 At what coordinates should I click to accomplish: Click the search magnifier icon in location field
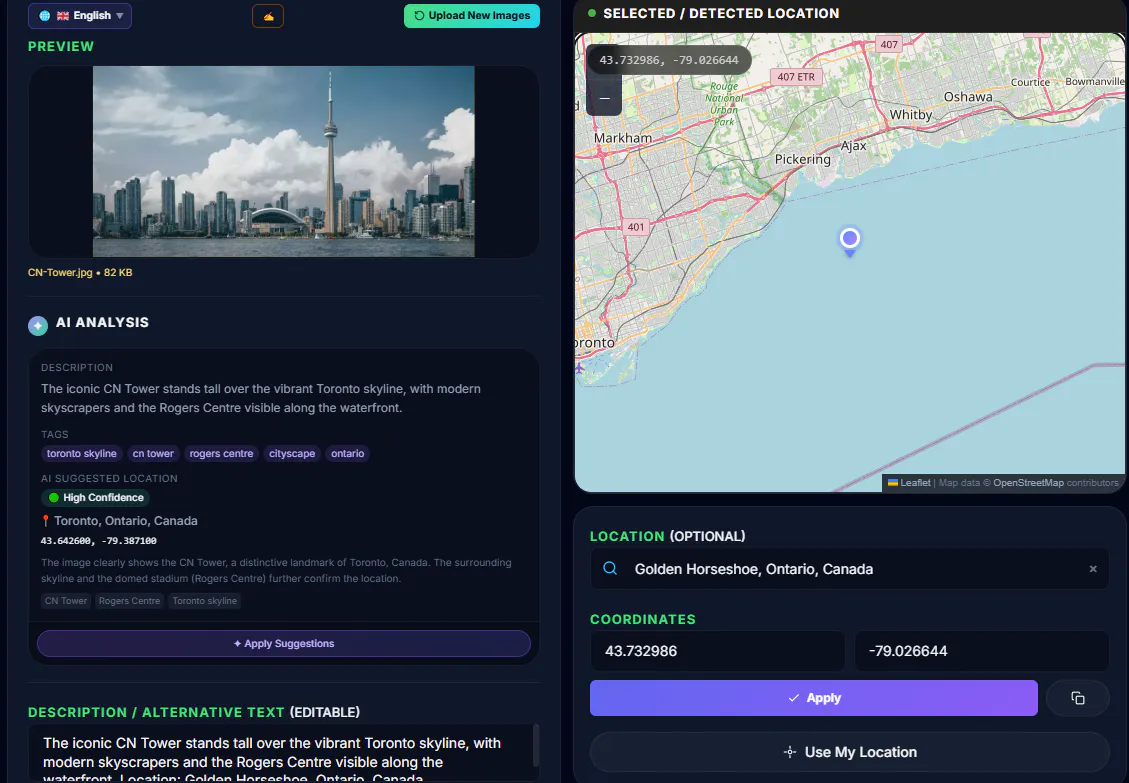(x=610, y=568)
